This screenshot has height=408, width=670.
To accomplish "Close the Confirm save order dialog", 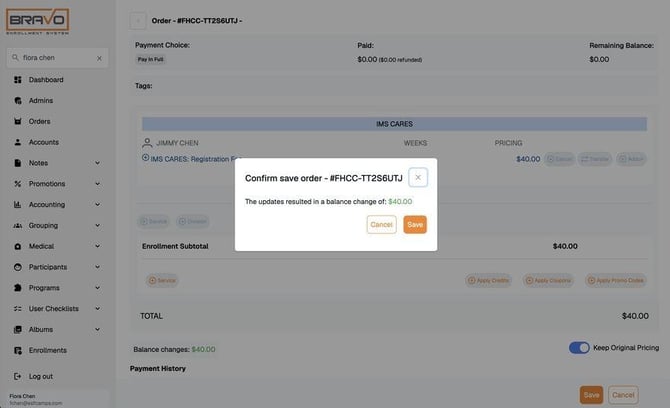I will 418,177.
